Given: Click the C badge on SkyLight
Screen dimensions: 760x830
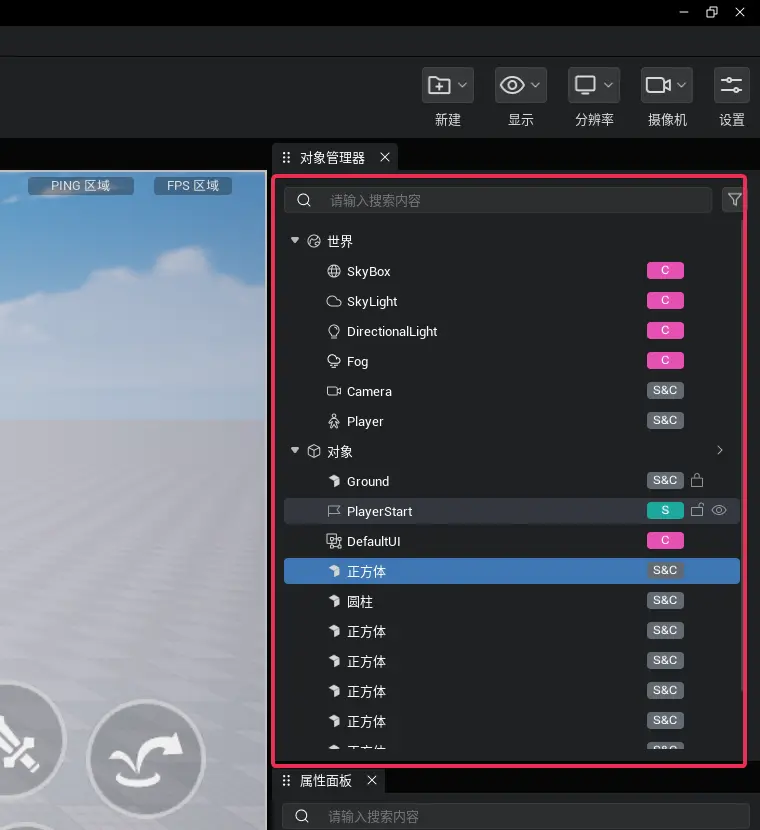Looking at the screenshot, I should point(665,300).
